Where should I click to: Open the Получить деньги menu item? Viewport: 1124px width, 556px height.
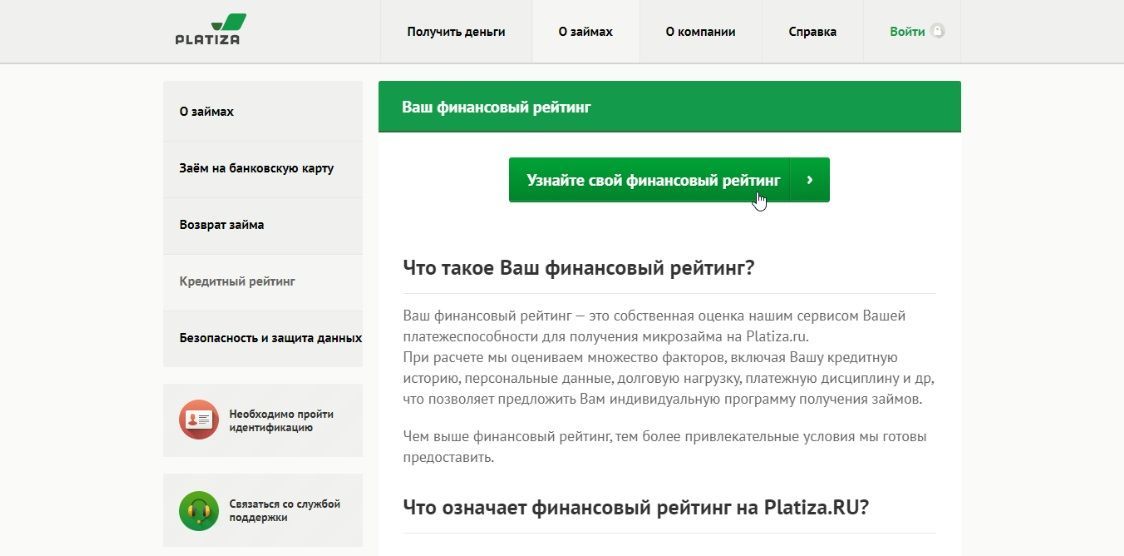[x=456, y=32]
